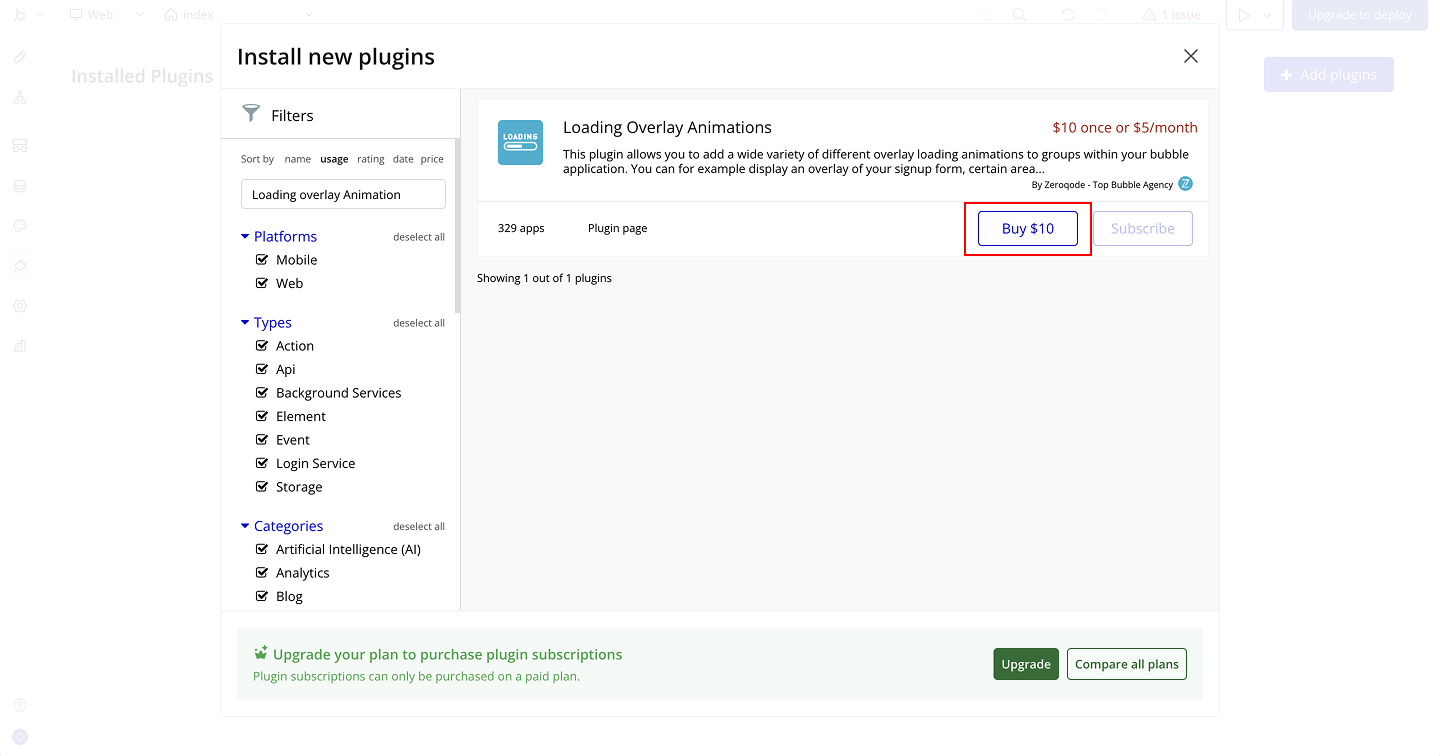1440x756 pixels.
Task: Open the Settings gear in sidebar
Action: click(20, 306)
